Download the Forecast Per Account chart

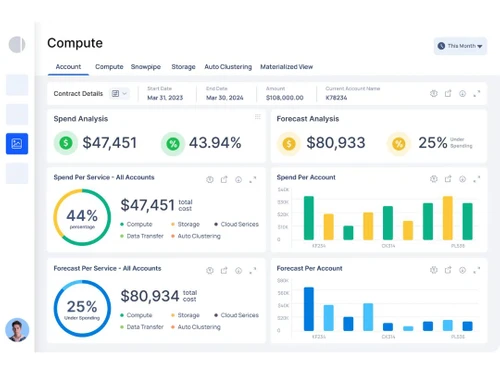coord(462,270)
